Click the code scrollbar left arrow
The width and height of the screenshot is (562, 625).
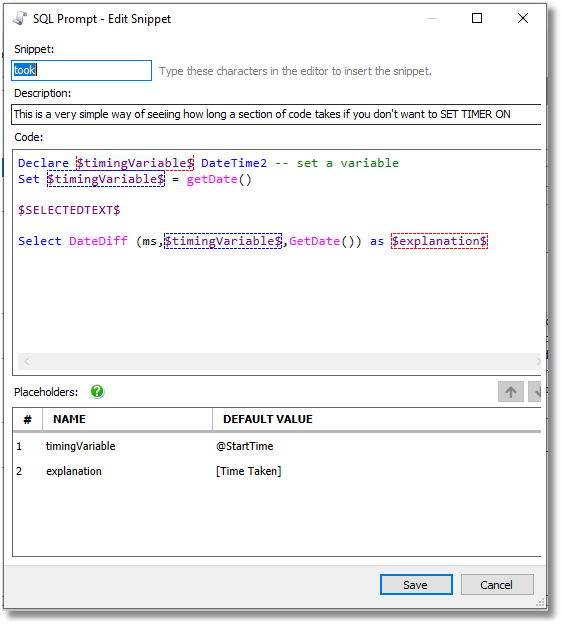click(x=26, y=361)
